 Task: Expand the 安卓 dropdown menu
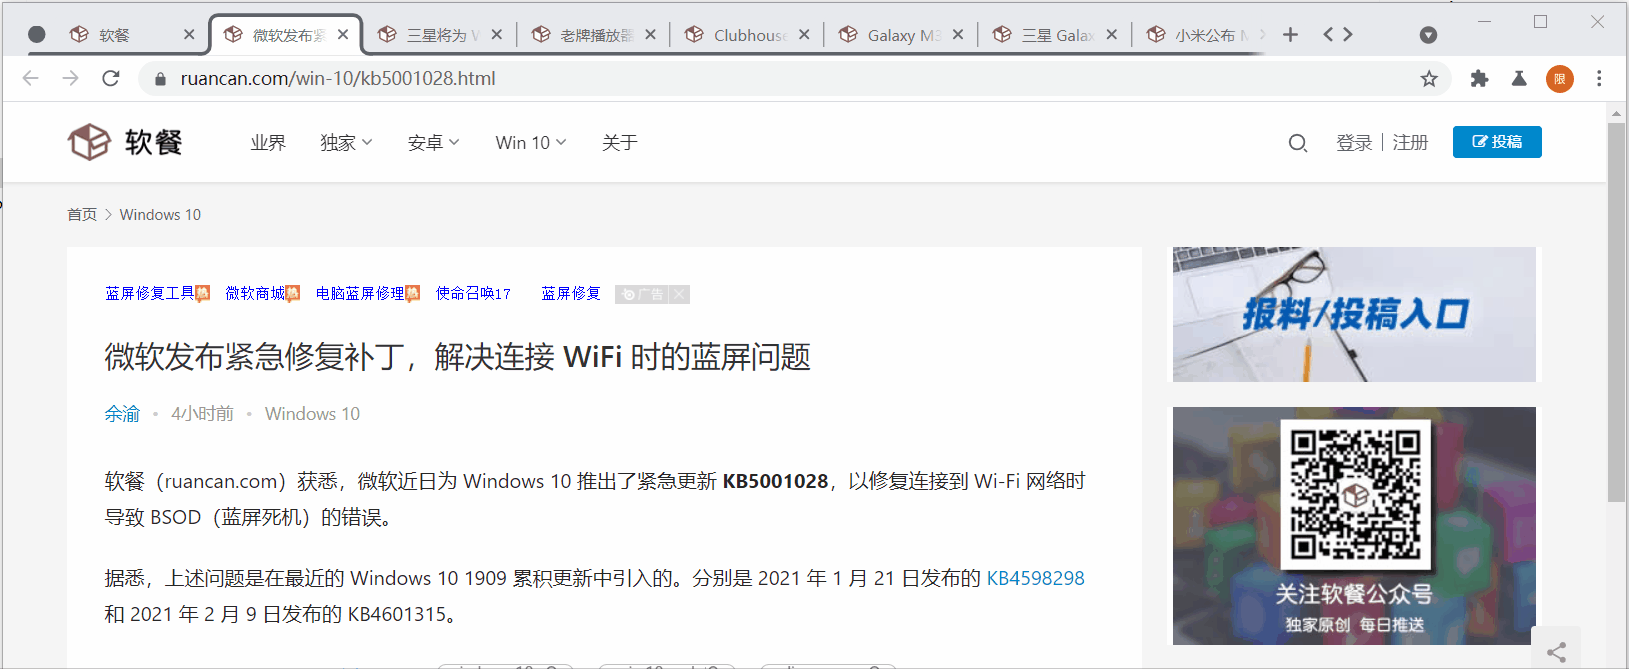pyautogui.click(x=433, y=143)
